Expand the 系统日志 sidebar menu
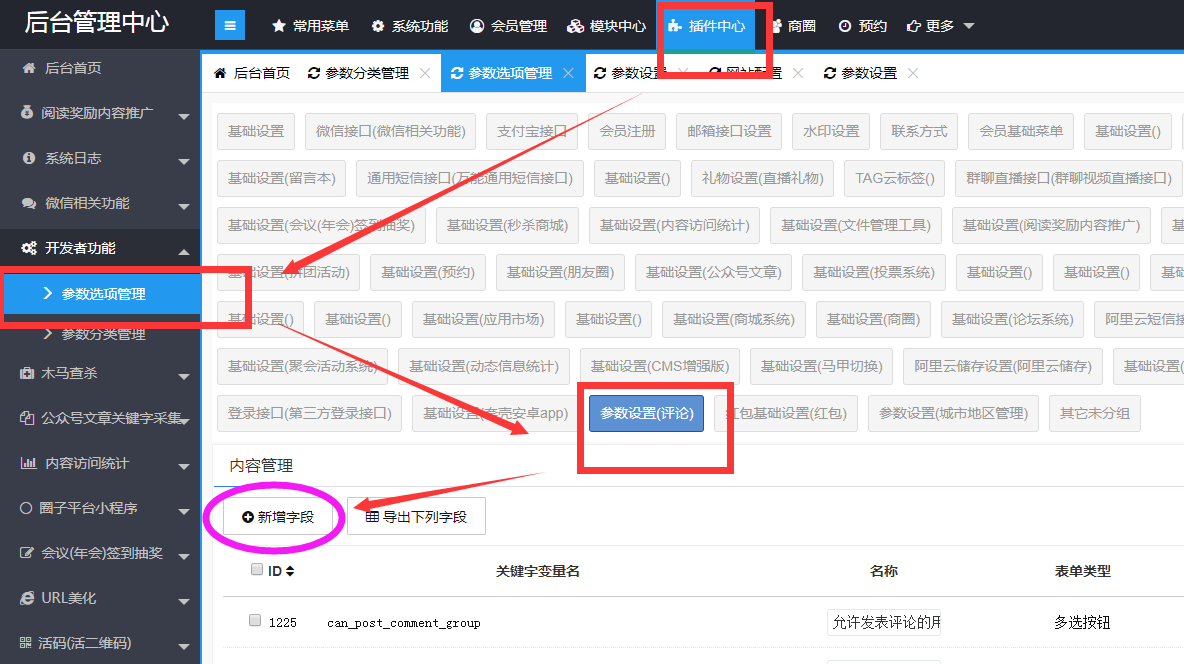Image resolution: width=1184 pixels, height=664 pixels. [x=184, y=161]
